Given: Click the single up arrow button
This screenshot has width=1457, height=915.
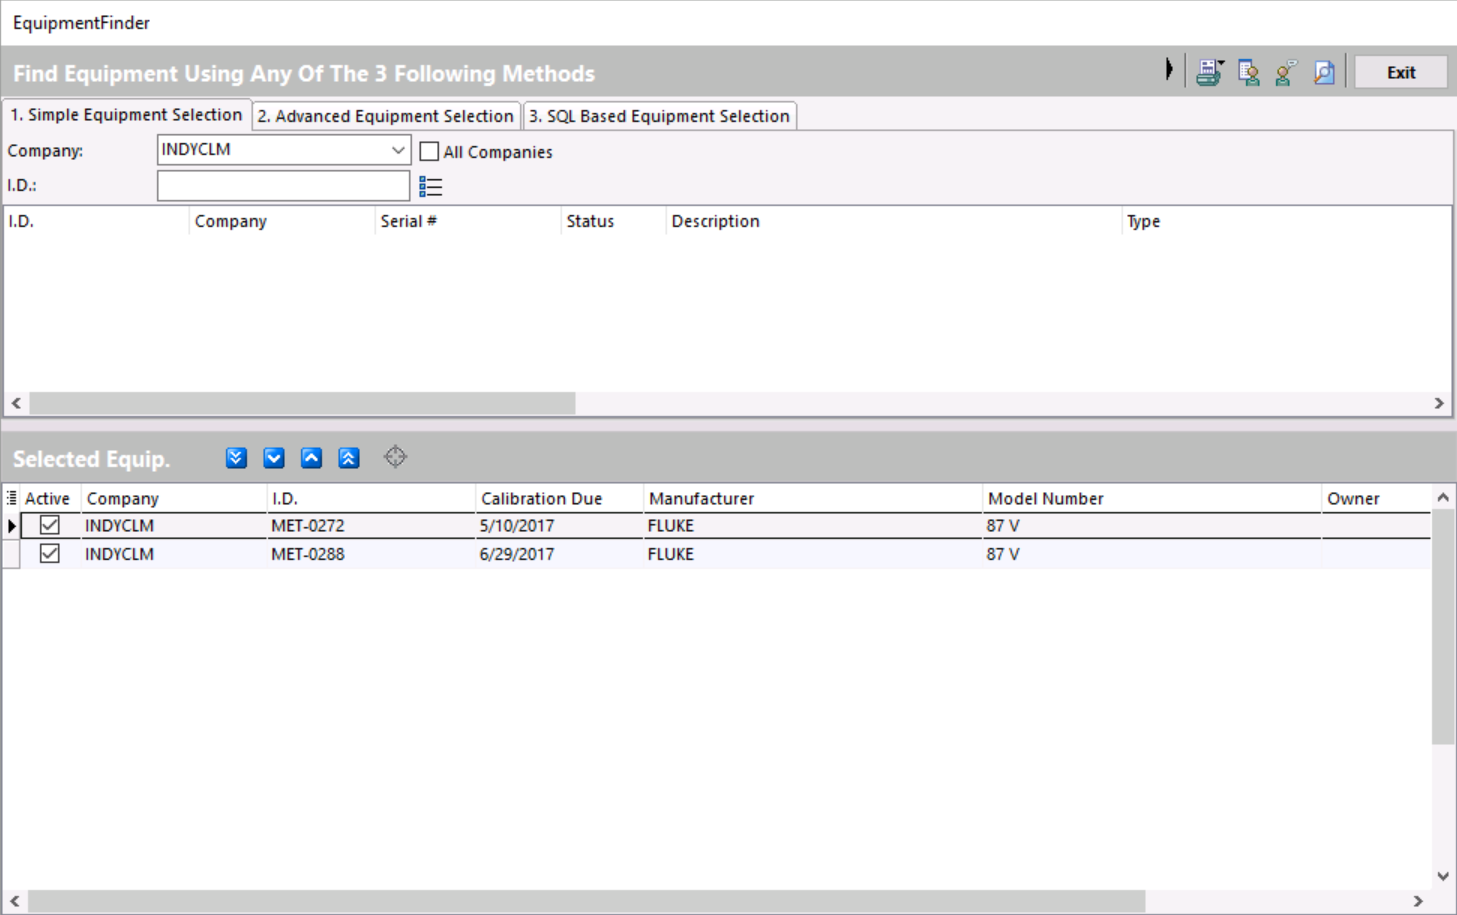Looking at the screenshot, I should pos(311,458).
